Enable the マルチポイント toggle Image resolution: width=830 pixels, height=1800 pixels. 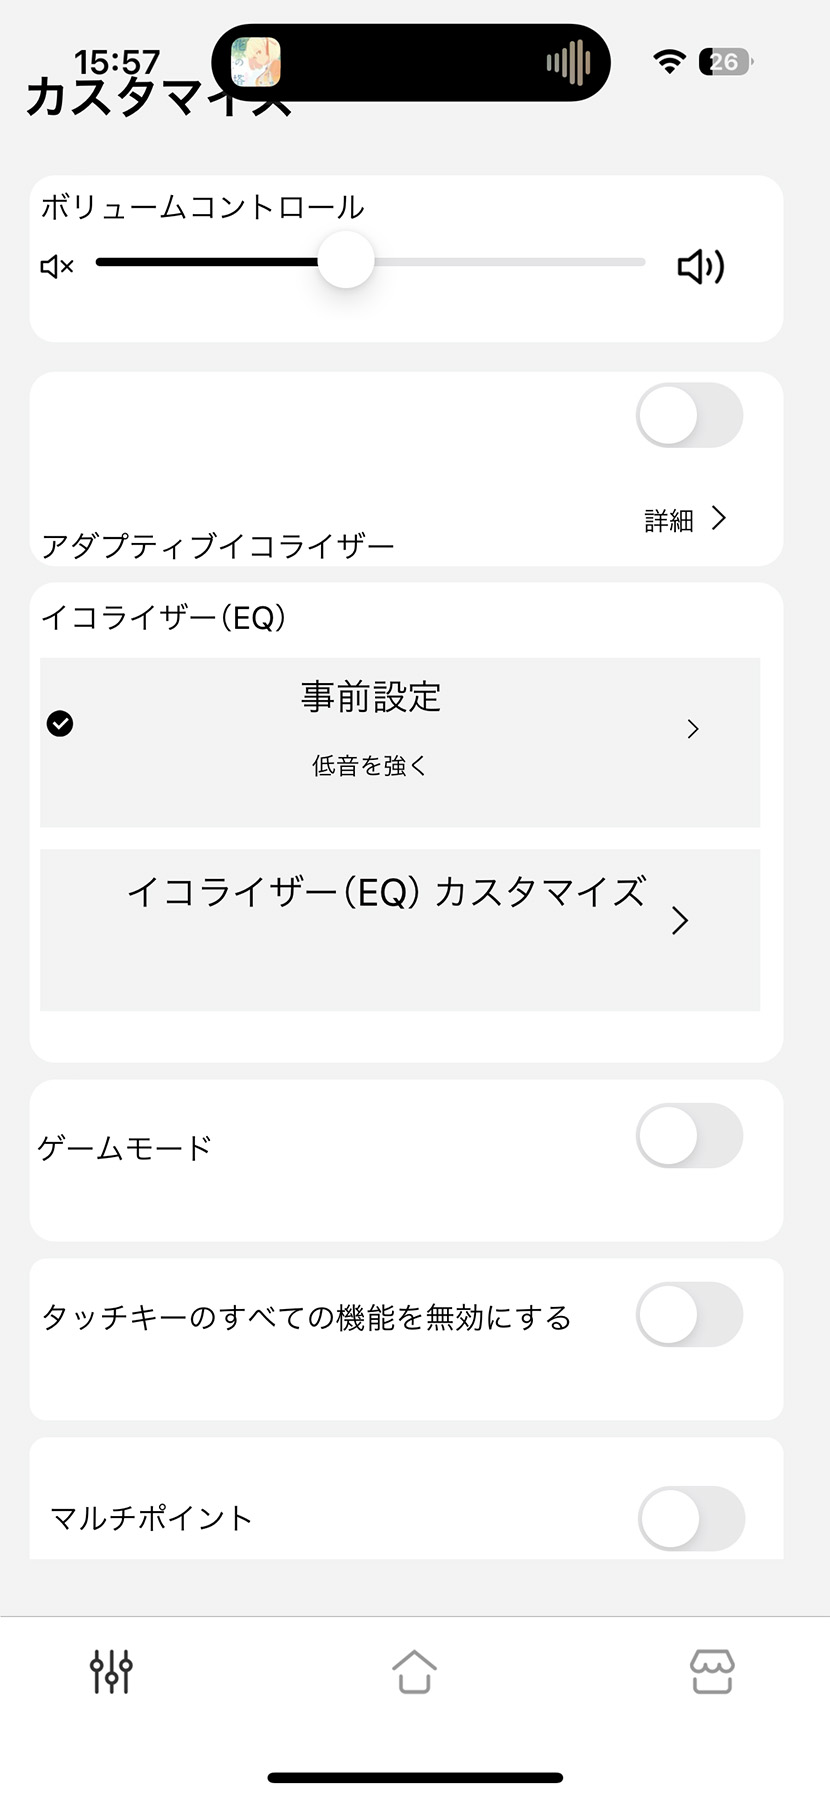(691, 1518)
